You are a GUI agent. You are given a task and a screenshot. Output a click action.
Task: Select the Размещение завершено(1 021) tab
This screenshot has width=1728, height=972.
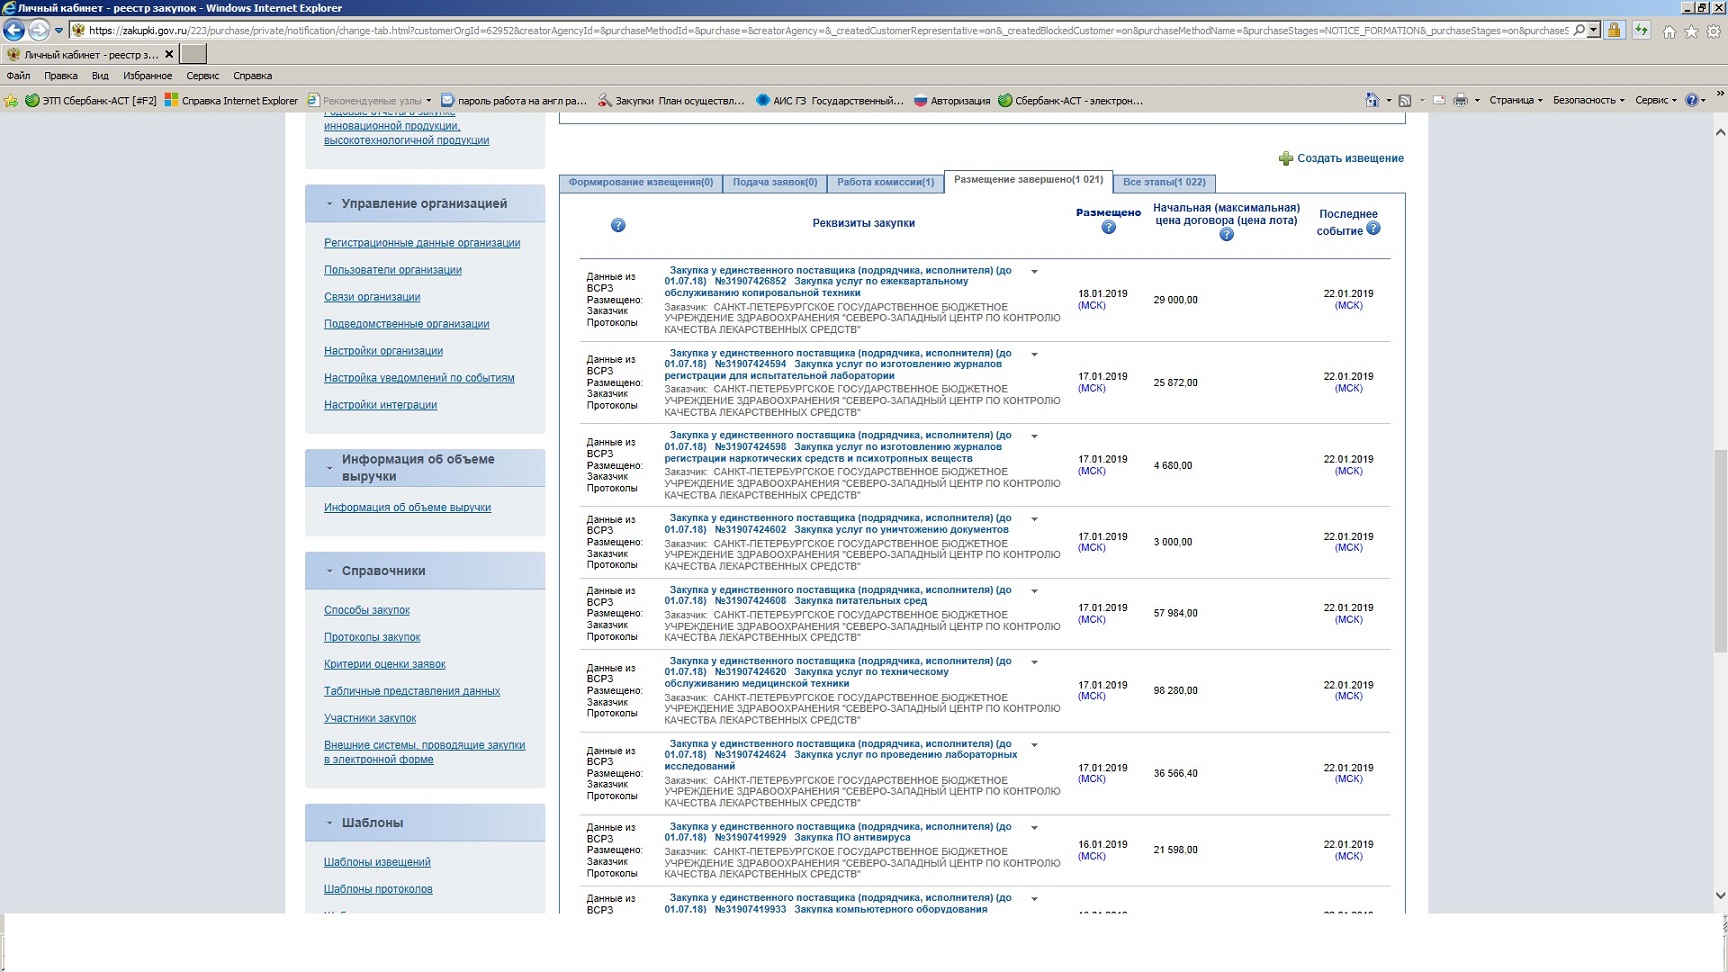point(1028,180)
